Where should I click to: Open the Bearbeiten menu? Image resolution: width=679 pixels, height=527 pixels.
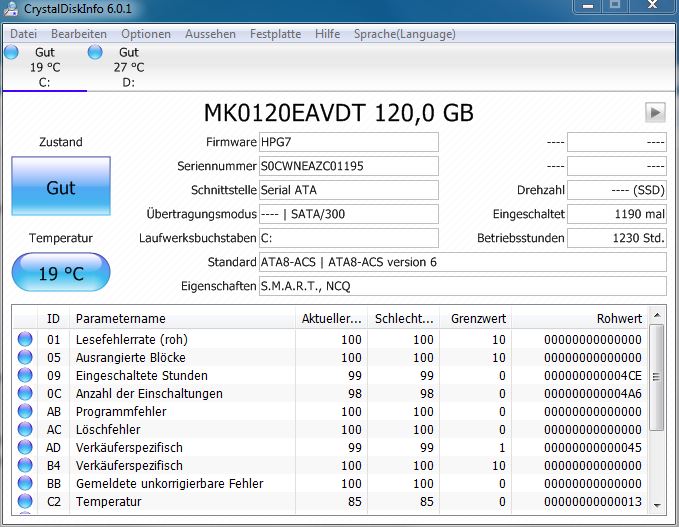[x=79, y=34]
